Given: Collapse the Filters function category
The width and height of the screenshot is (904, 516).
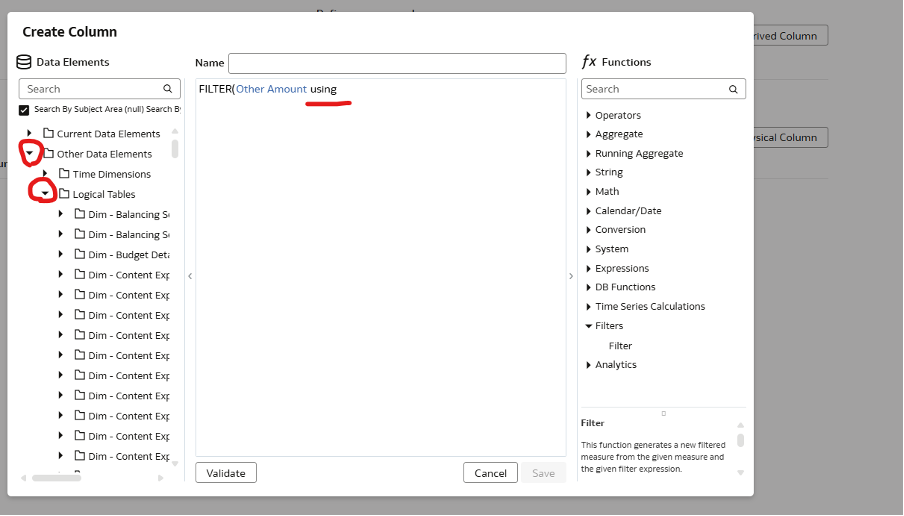Looking at the screenshot, I should coord(588,326).
